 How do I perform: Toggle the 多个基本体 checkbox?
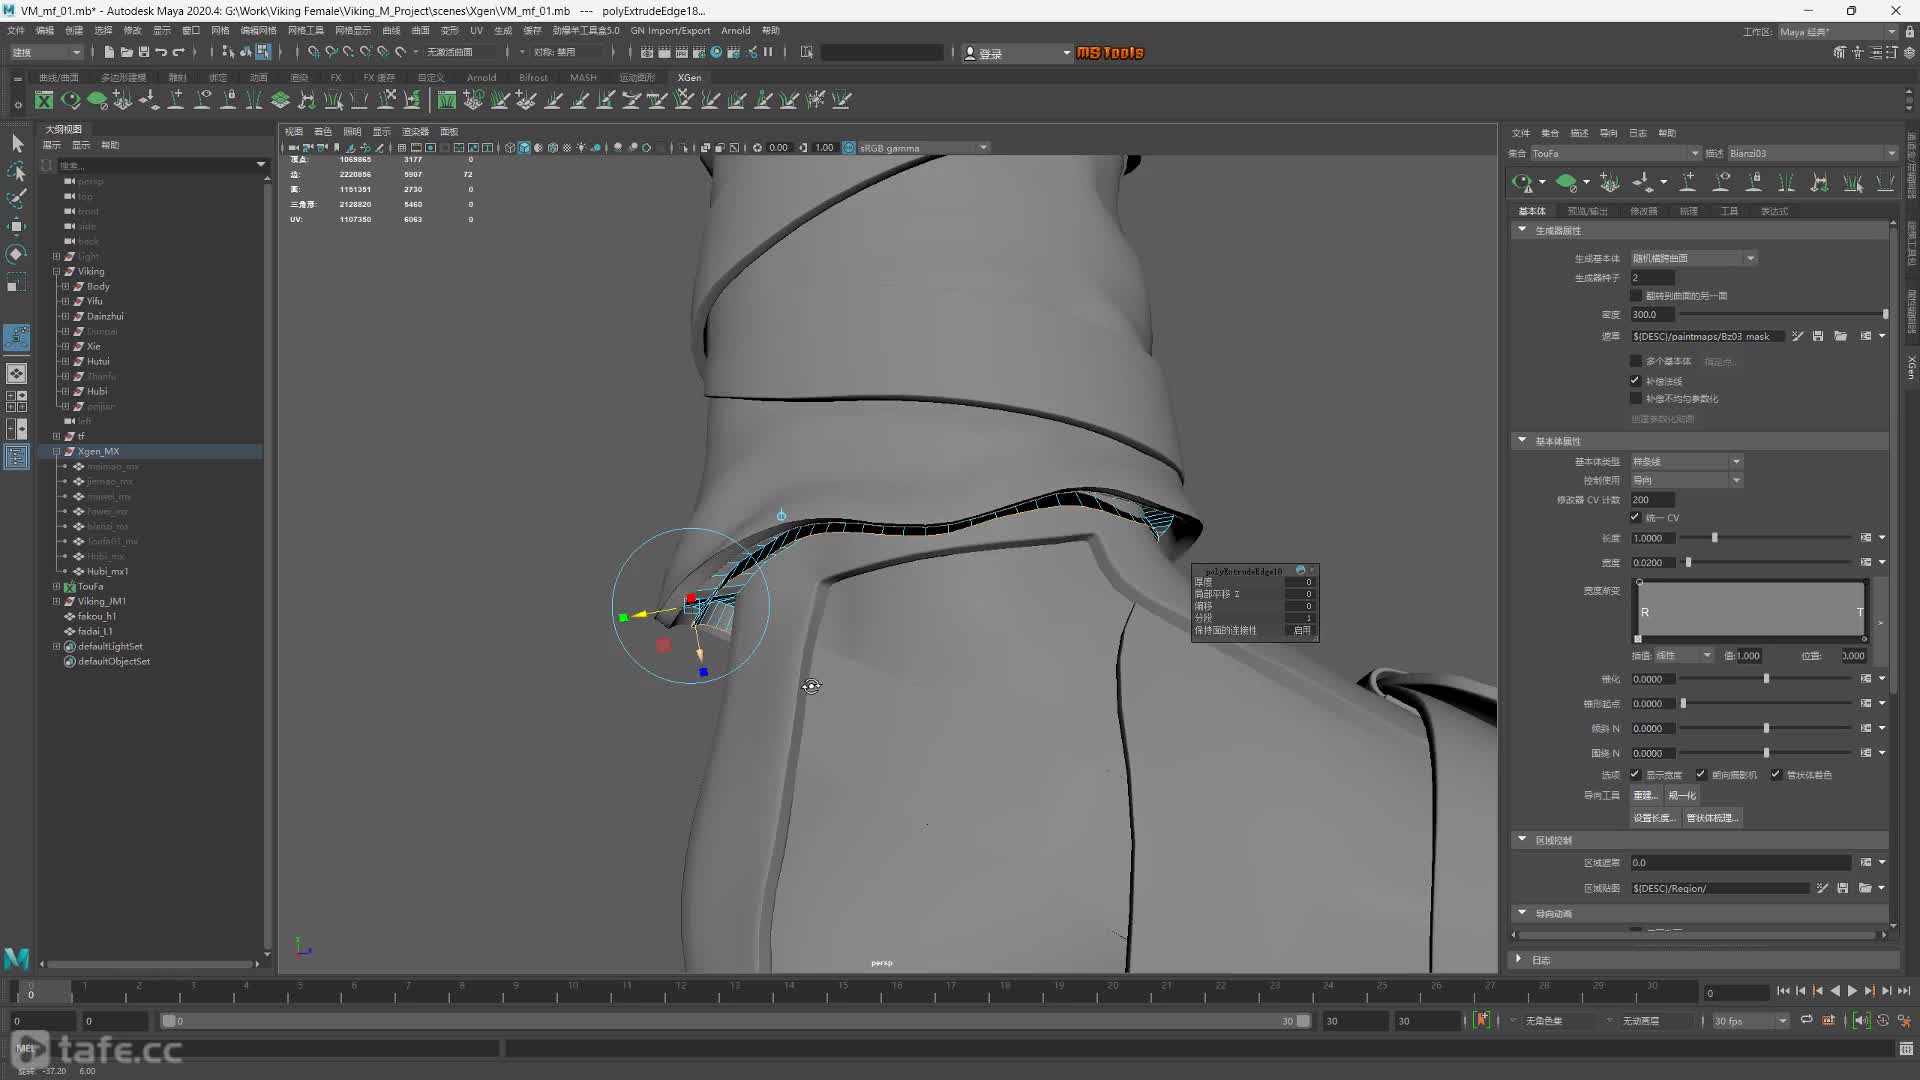pos(1636,361)
